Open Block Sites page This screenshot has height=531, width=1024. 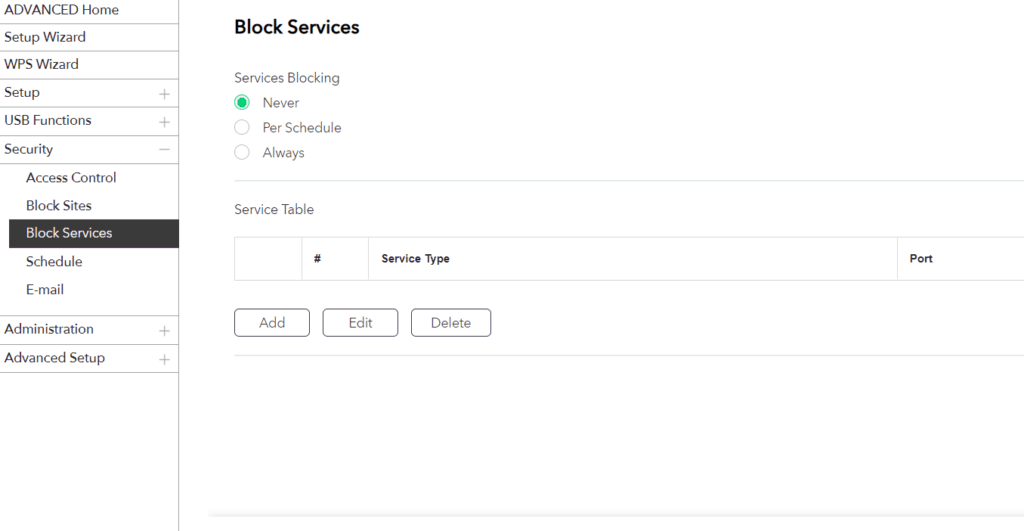[58, 206]
